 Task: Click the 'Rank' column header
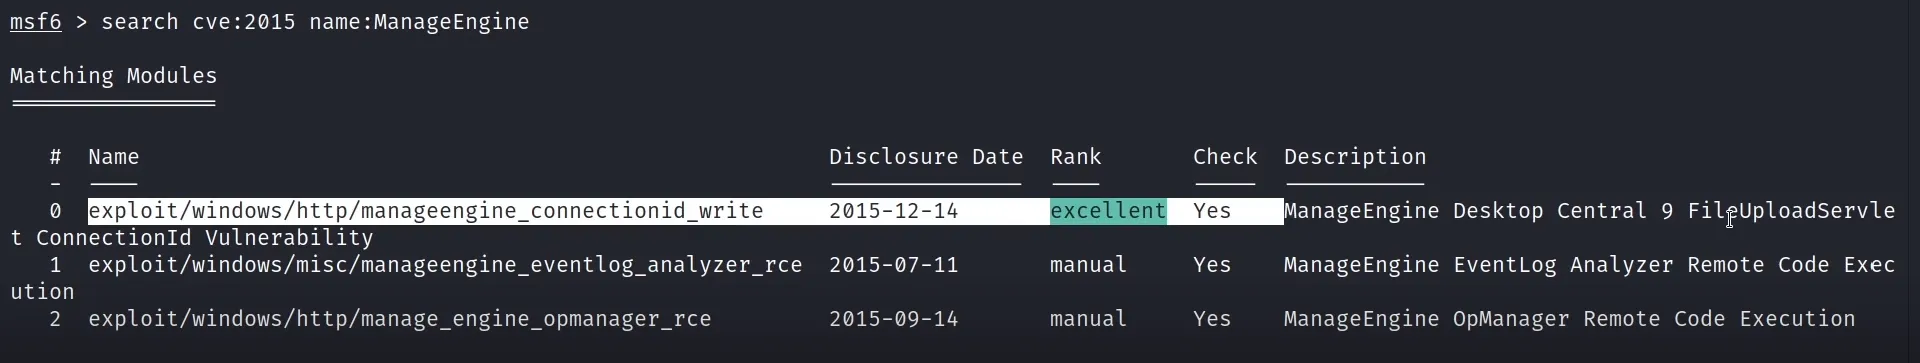1075,157
